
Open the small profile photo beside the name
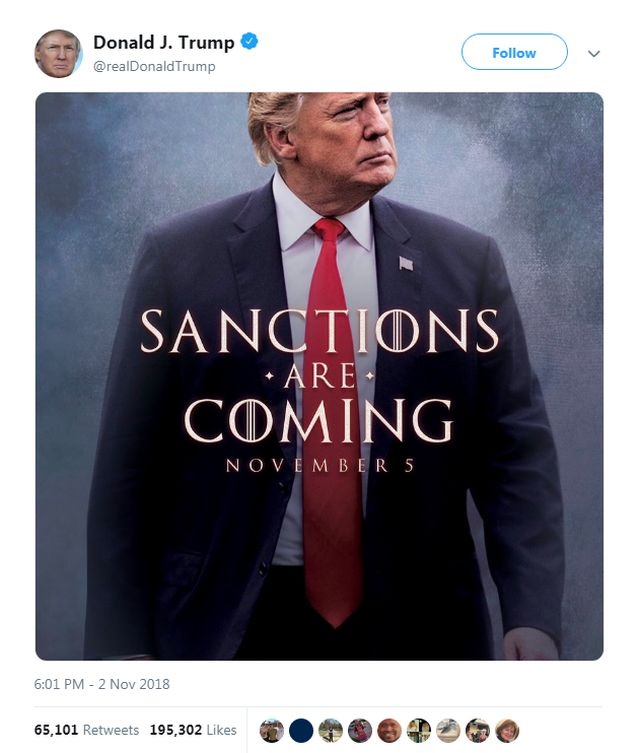(58, 53)
